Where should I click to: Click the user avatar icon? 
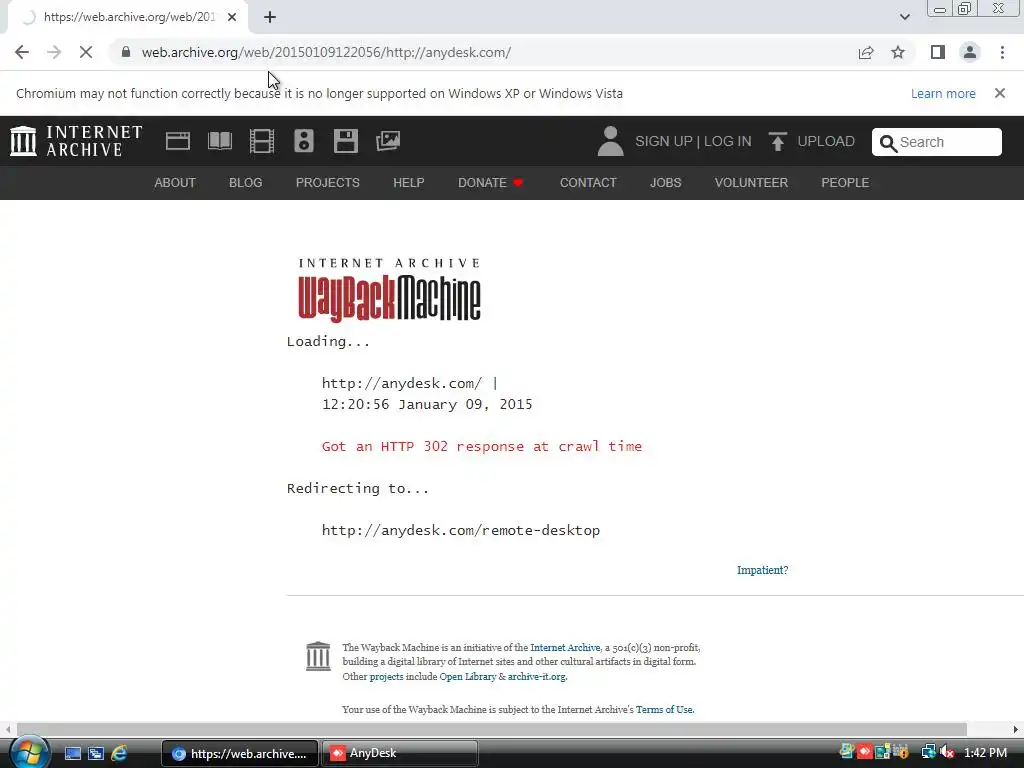[x=611, y=141]
